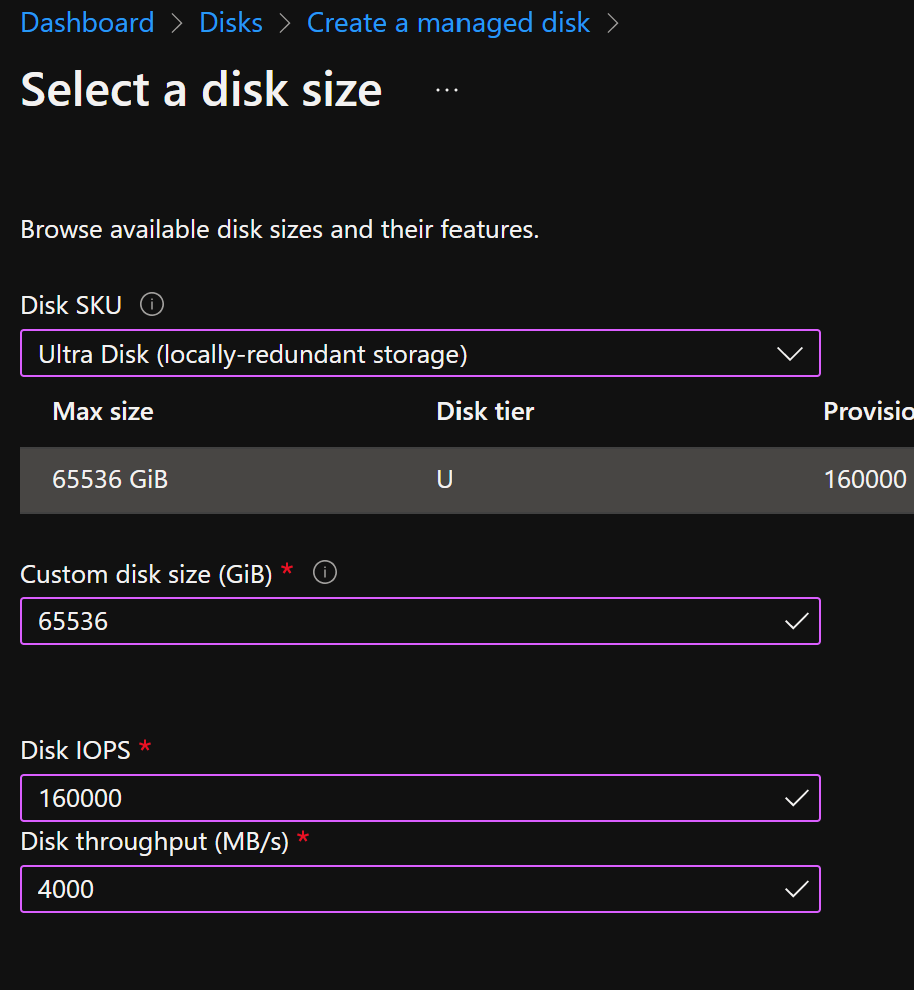Click the Max size column header
Screen dimensions: 914x990
[x=103, y=411]
